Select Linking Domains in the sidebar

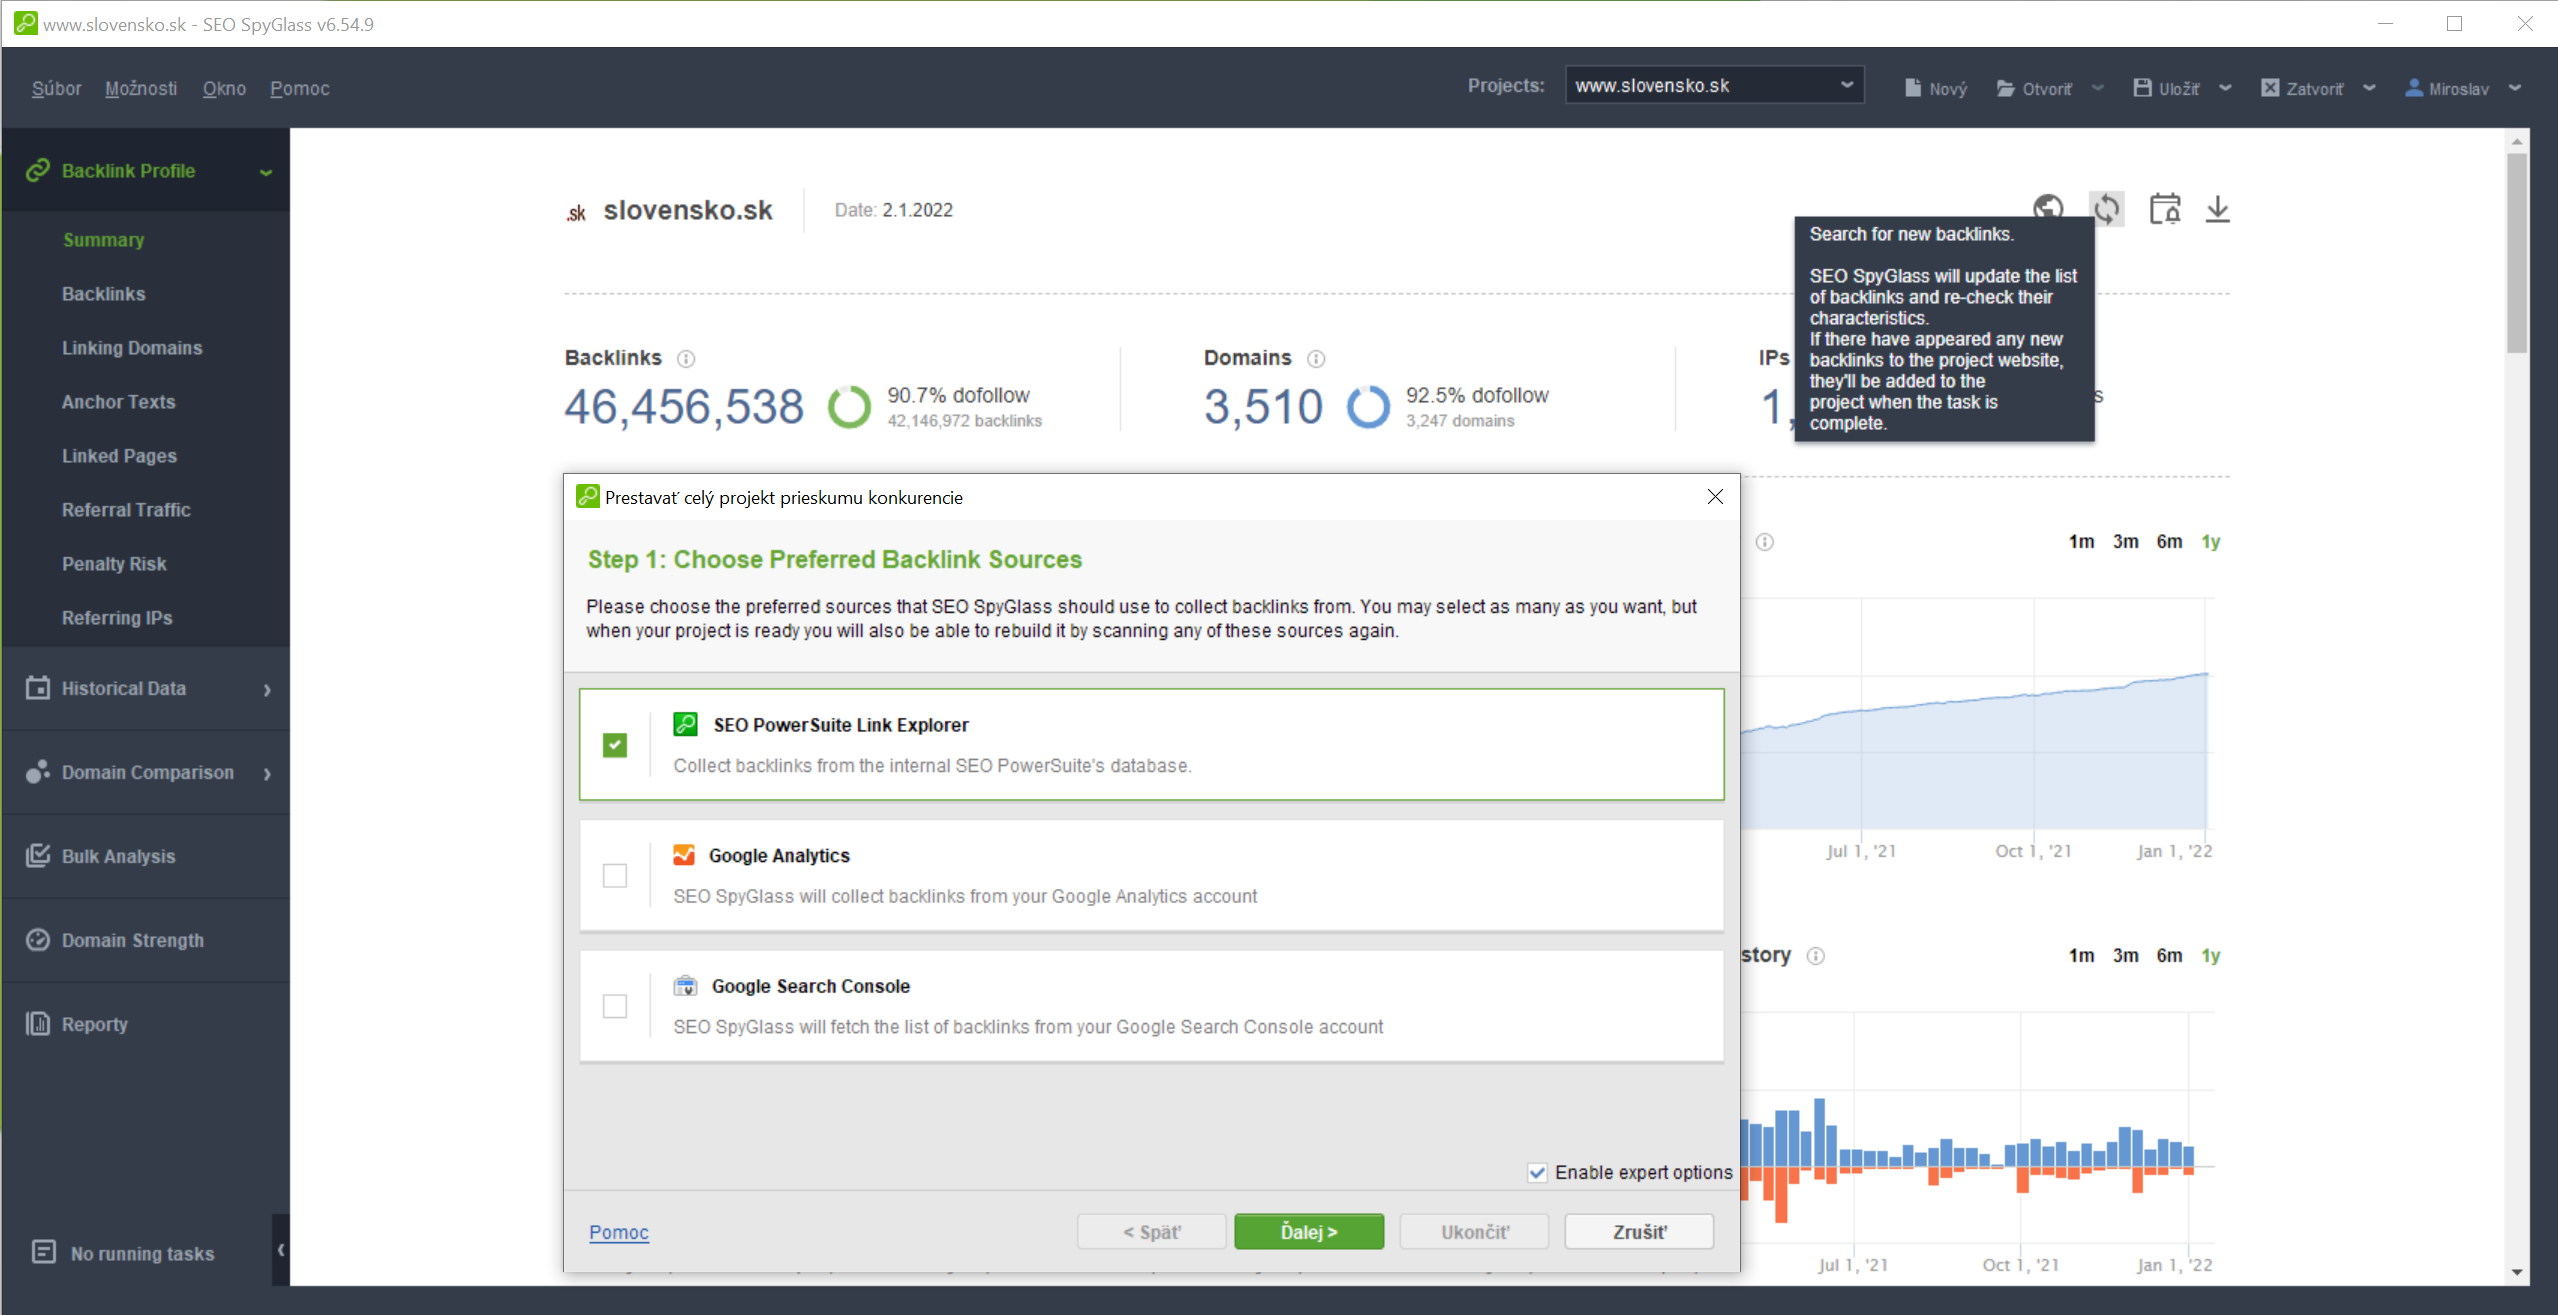132,348
